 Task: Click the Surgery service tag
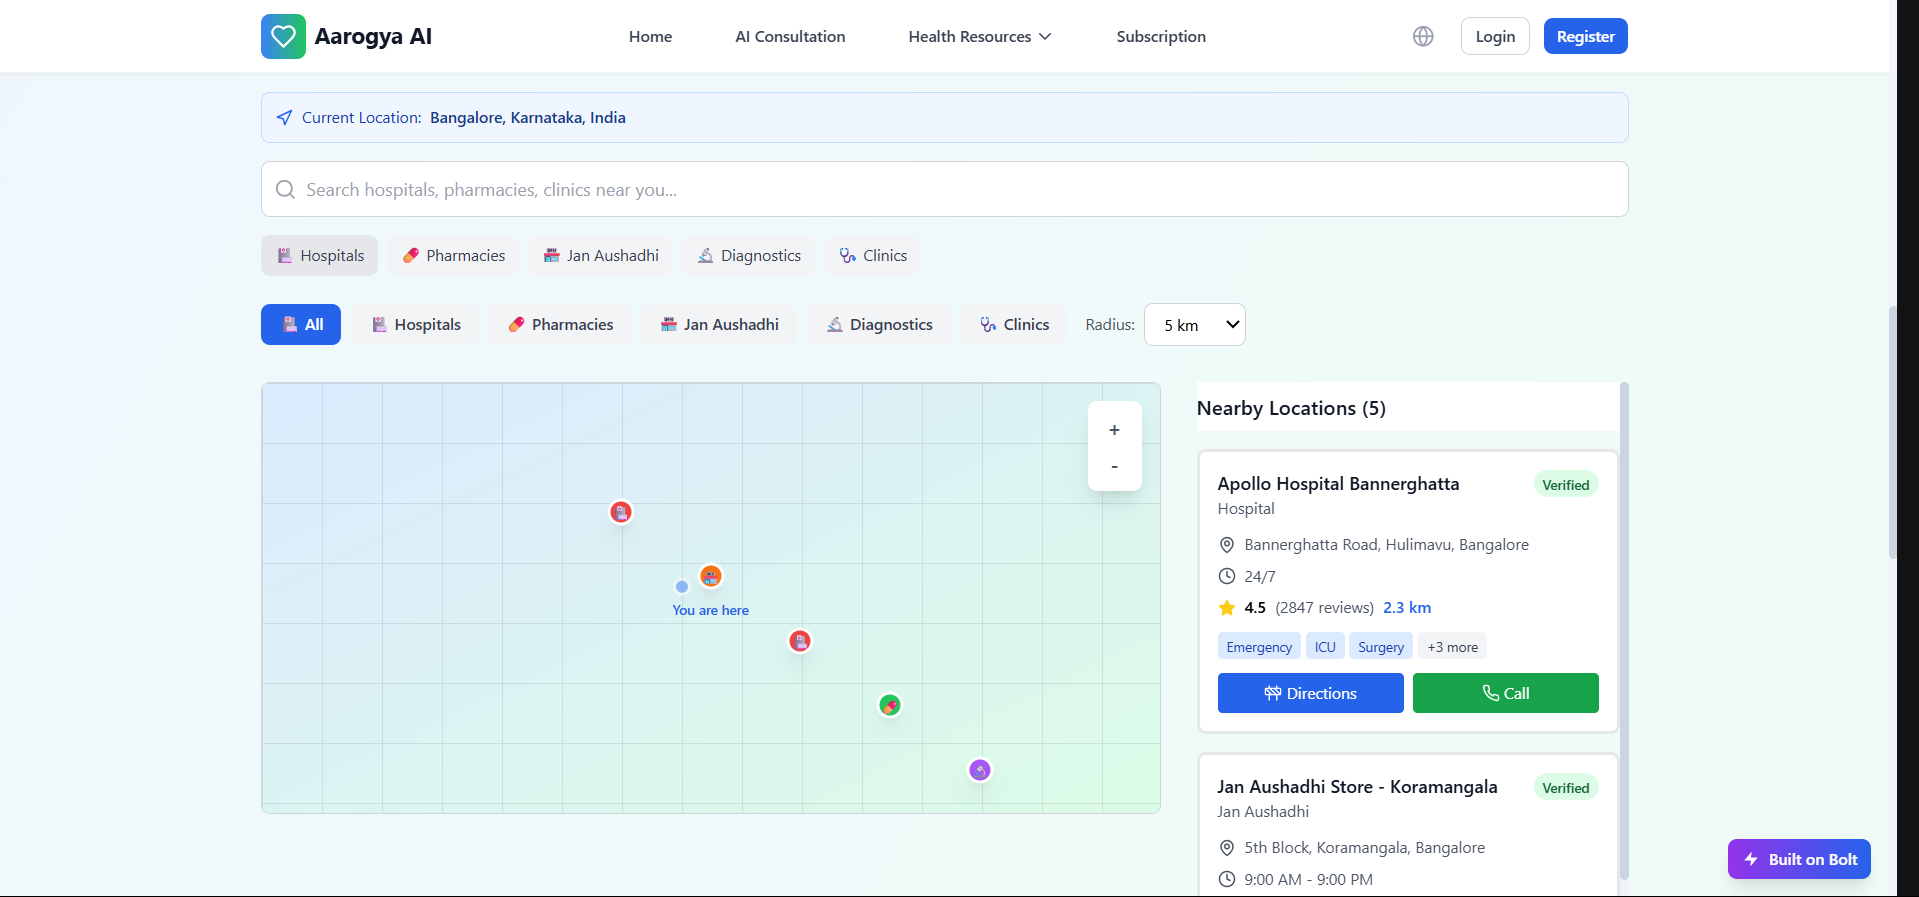(1381, 647)
